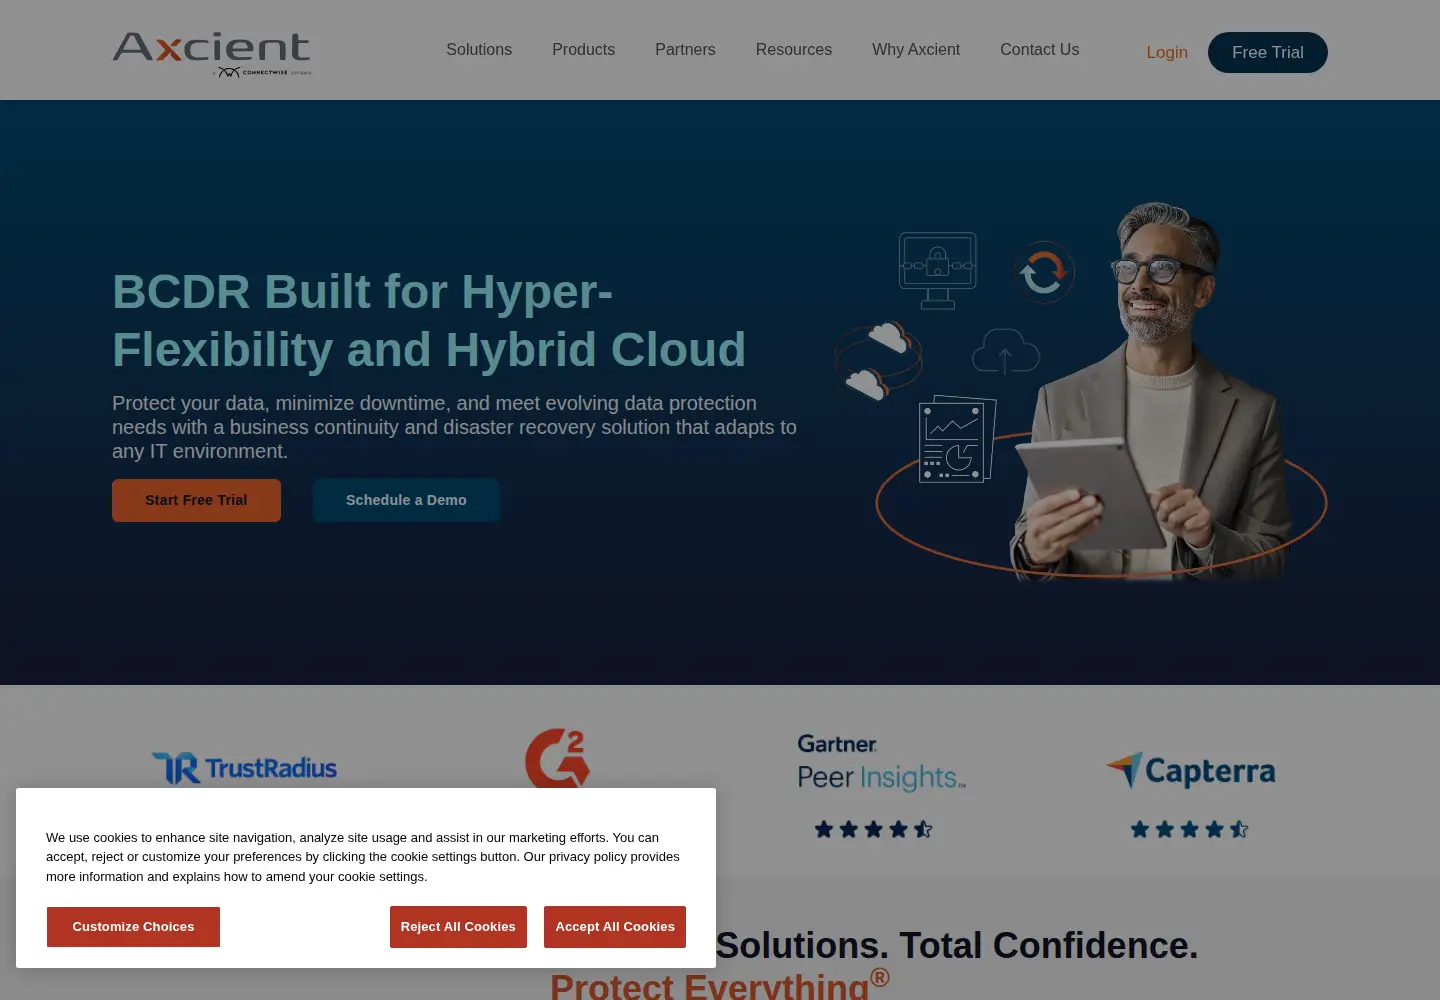The height and width of the screenshot is (1000, 1440).
Task: Open the Solutions menu
Action: click(x=479, y=50)
